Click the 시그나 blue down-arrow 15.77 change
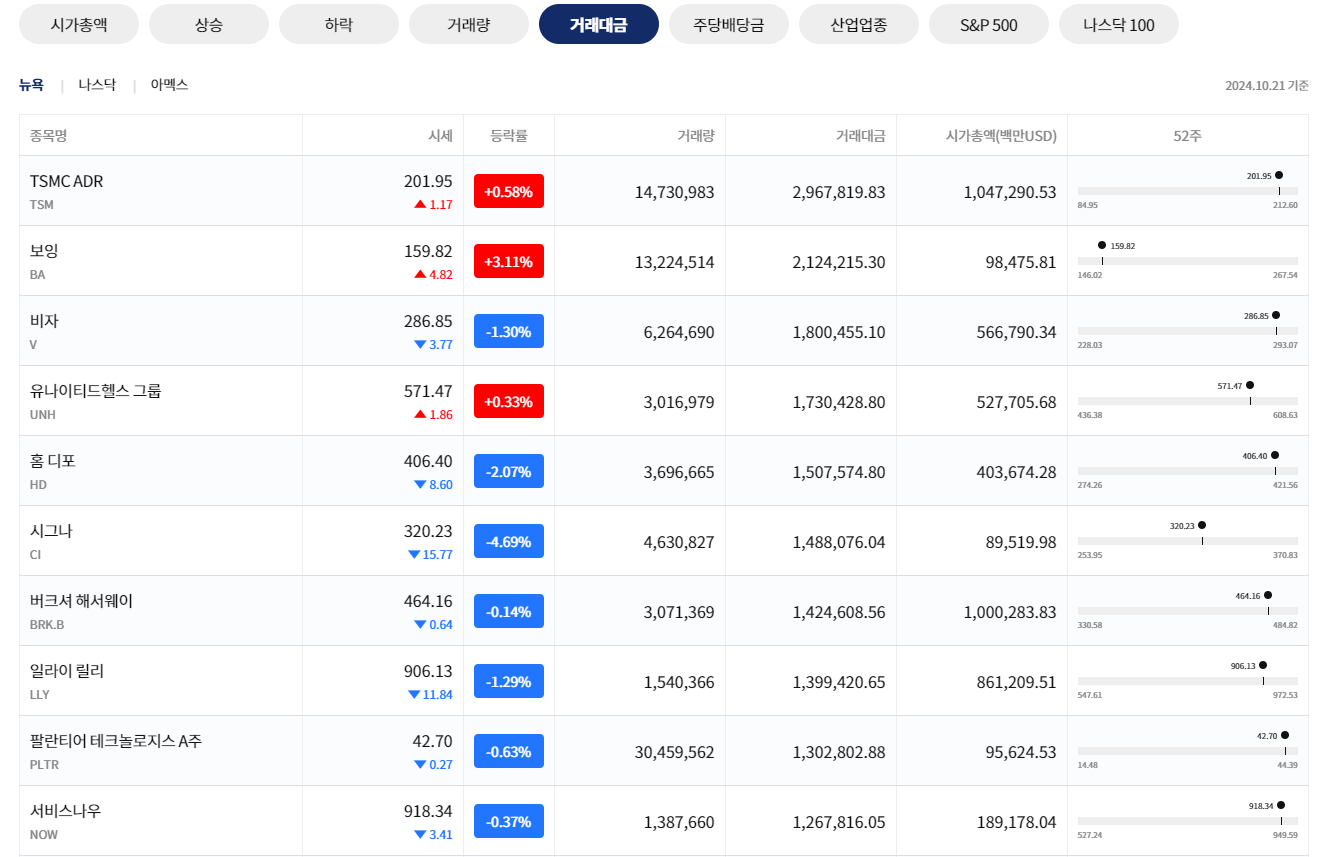 (430, 554)
